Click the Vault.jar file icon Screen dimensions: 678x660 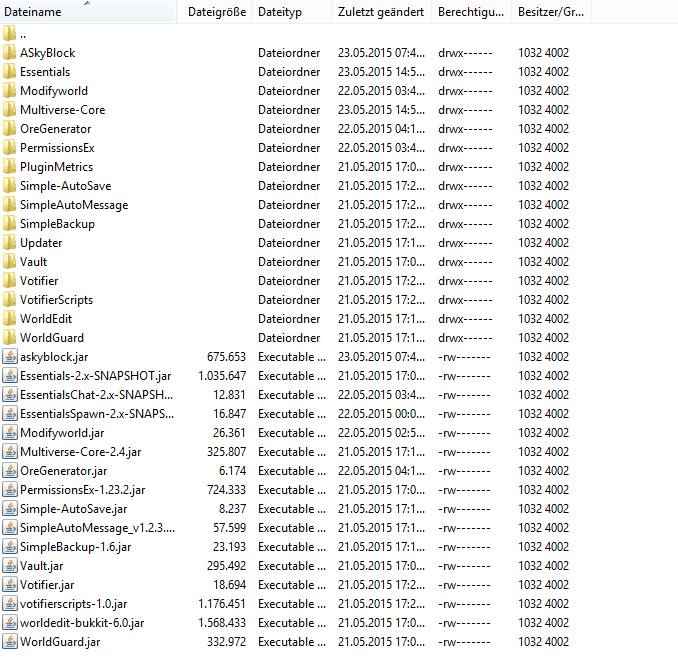coord(10,566)
